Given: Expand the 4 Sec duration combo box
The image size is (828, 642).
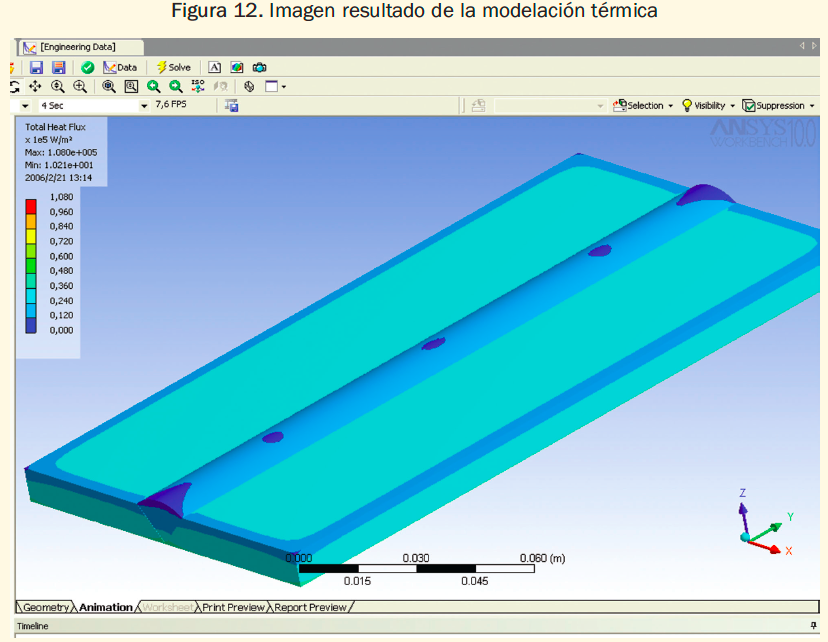Looking at the screenshot, I should pos(144,105).
